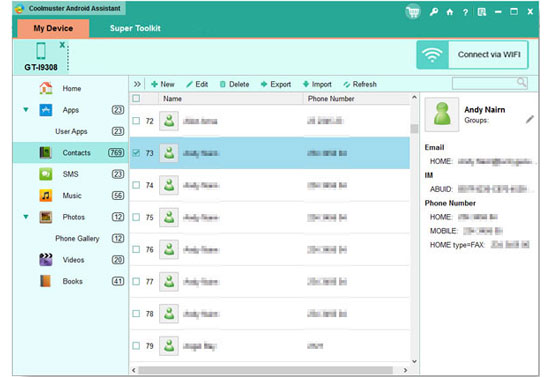Viewport: 550px width, 377px height.
Task: Check the box for contact 77
Action: pyautogui.click(x=136, y=282)
